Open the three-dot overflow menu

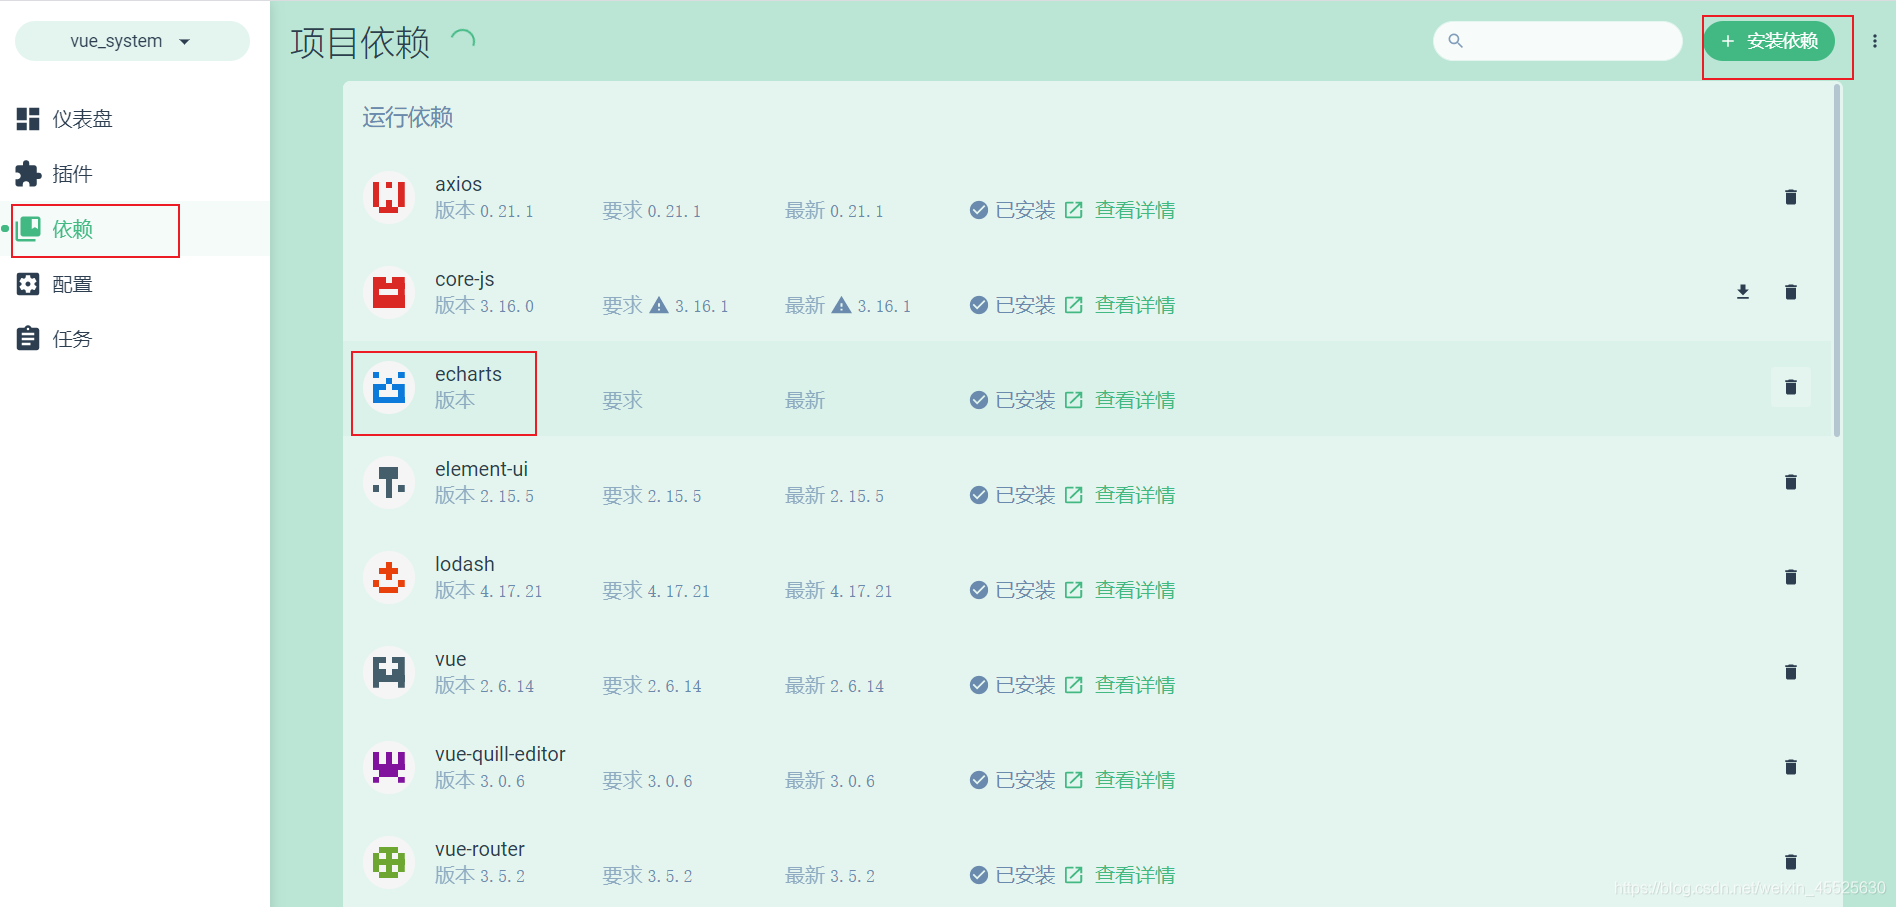1875,40
